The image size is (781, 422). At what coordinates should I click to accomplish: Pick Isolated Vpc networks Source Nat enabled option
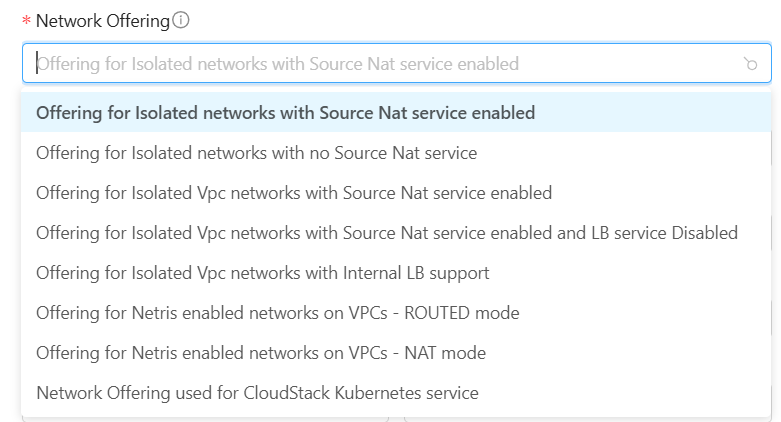tap(293, 193)
